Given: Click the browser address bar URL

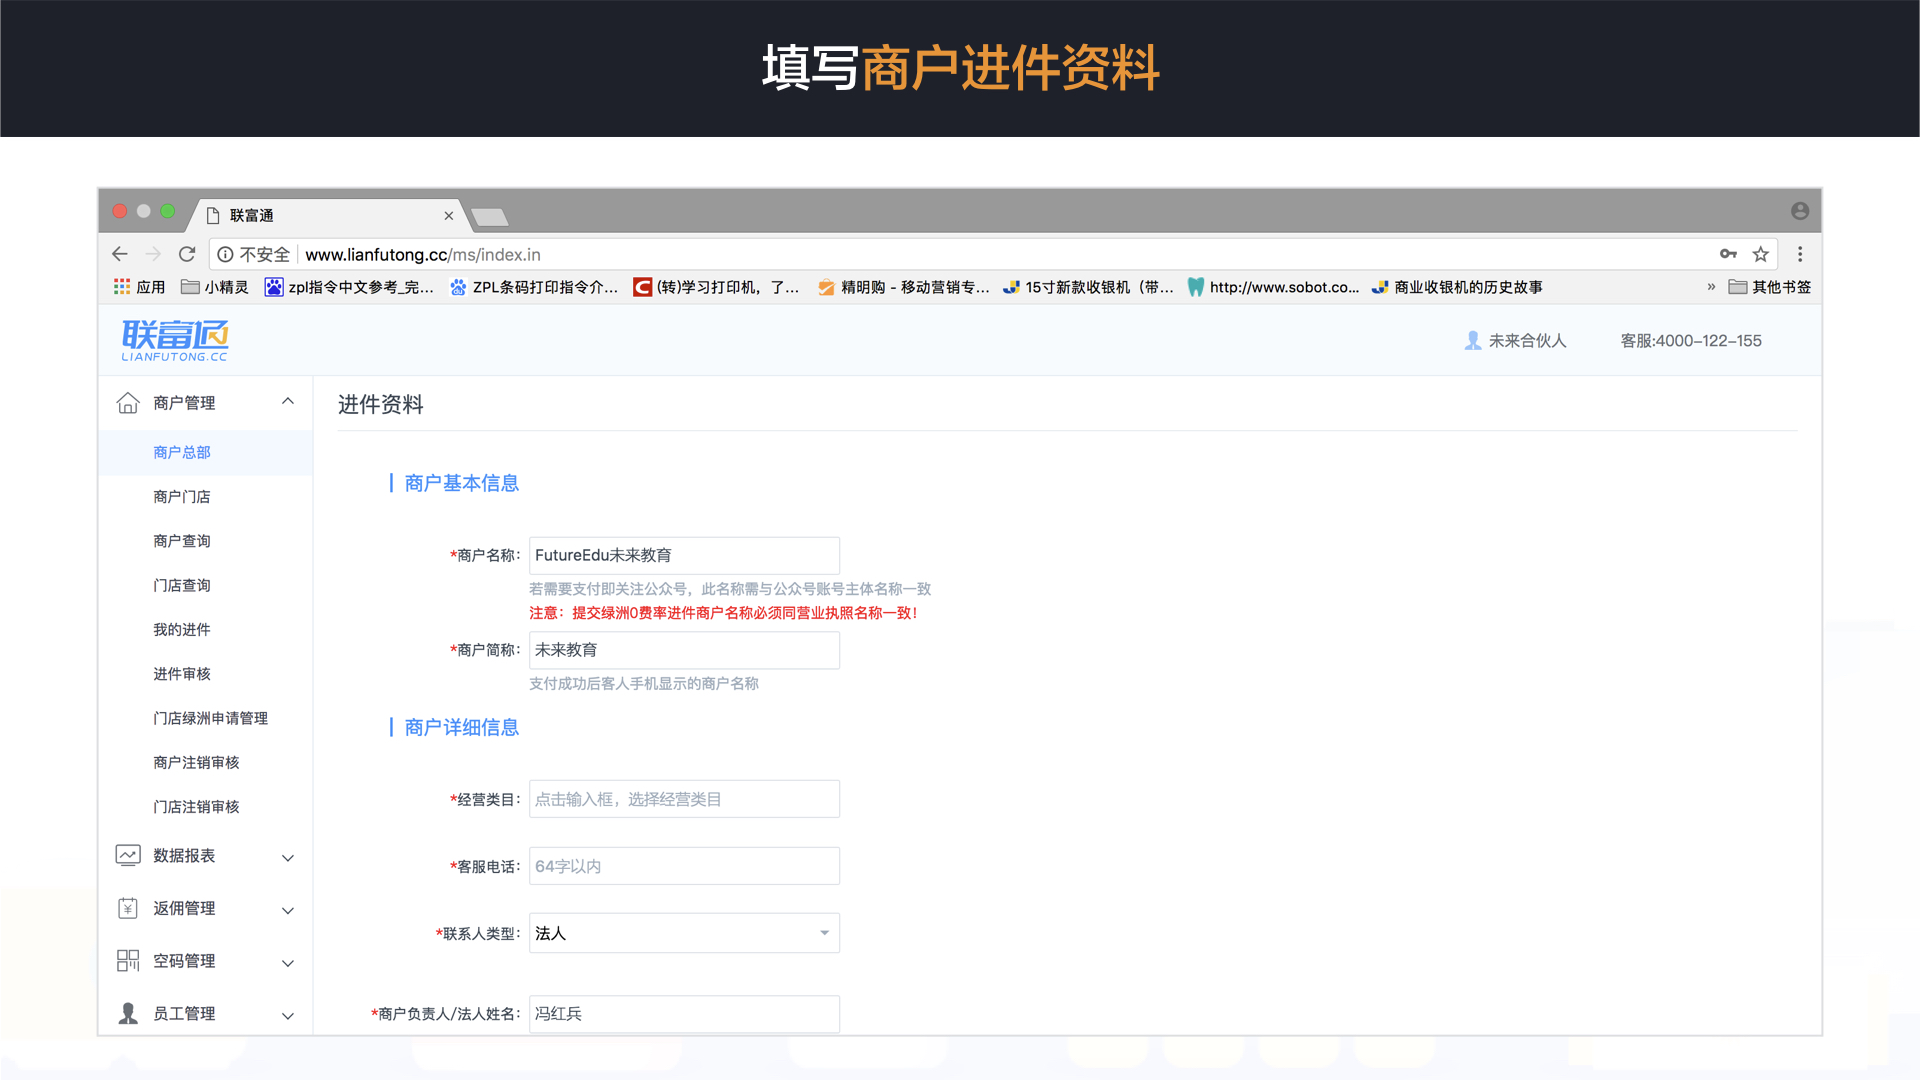Looking at the screenshot, I should click(x=422, y=255).
